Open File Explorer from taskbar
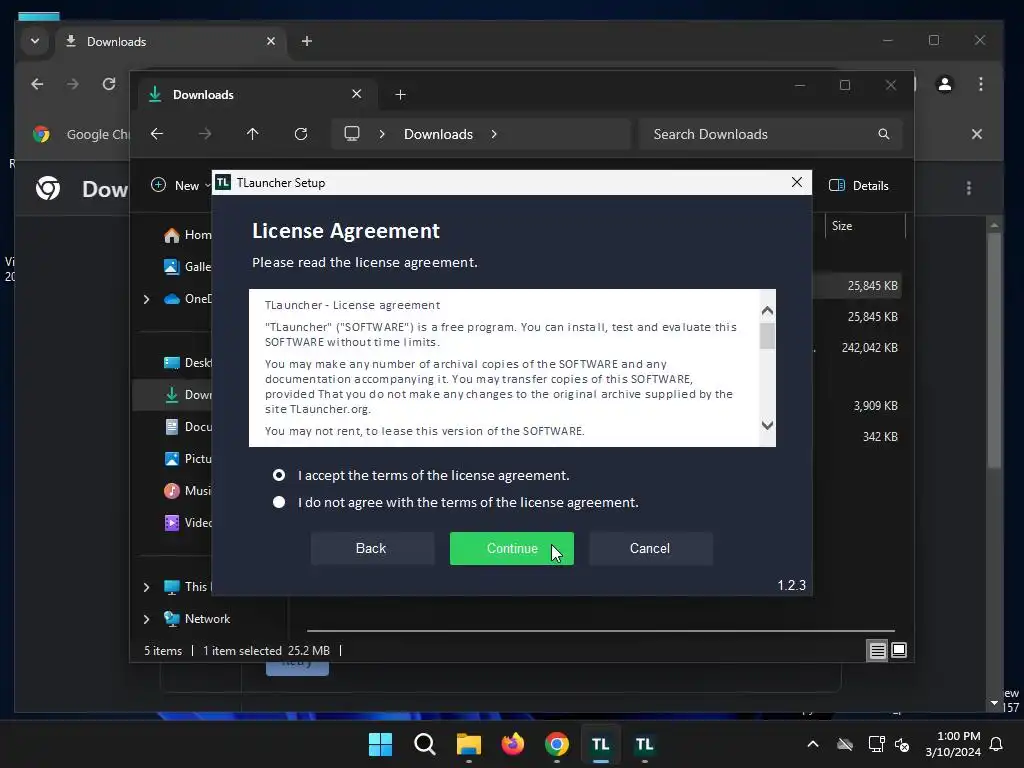The image size is (1024, 768). pyautogui.click(x=468, y=744)
